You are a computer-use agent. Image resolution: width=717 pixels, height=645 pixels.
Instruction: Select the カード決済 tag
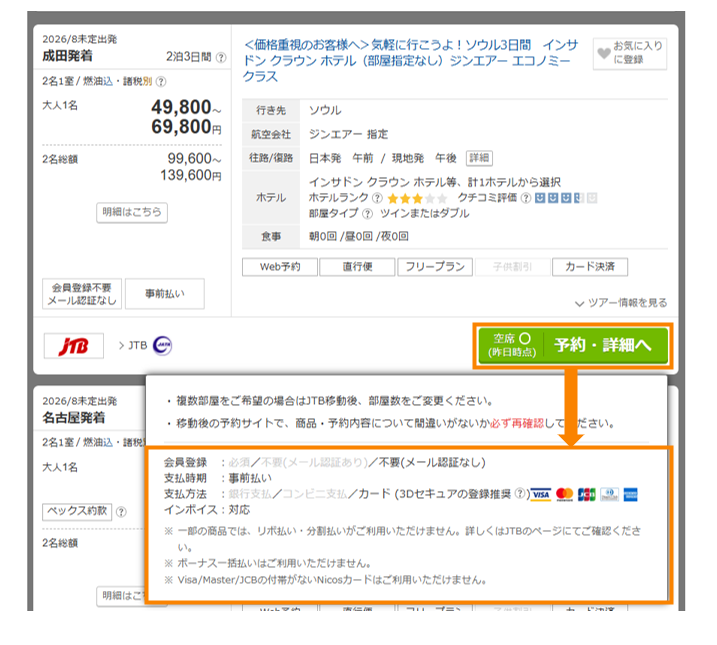pyautogui.click(x=590, y=267)
